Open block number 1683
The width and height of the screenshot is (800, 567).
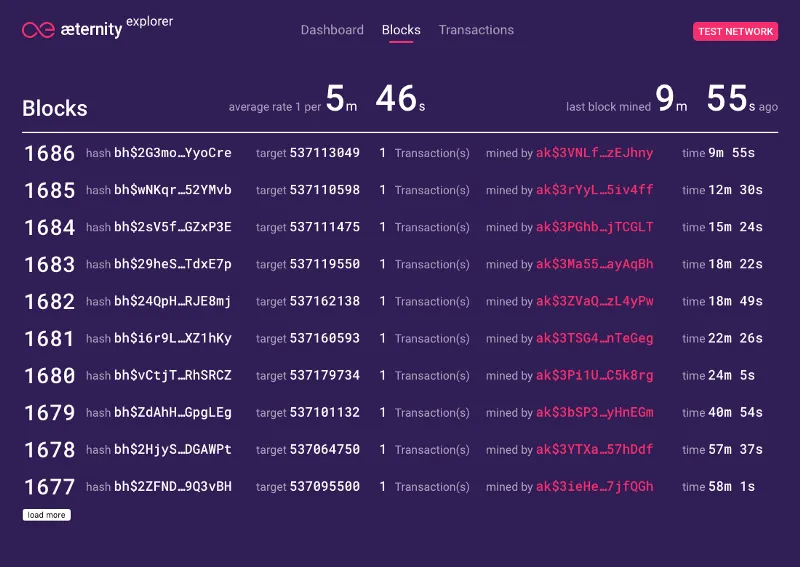click(x=49, y=264)
